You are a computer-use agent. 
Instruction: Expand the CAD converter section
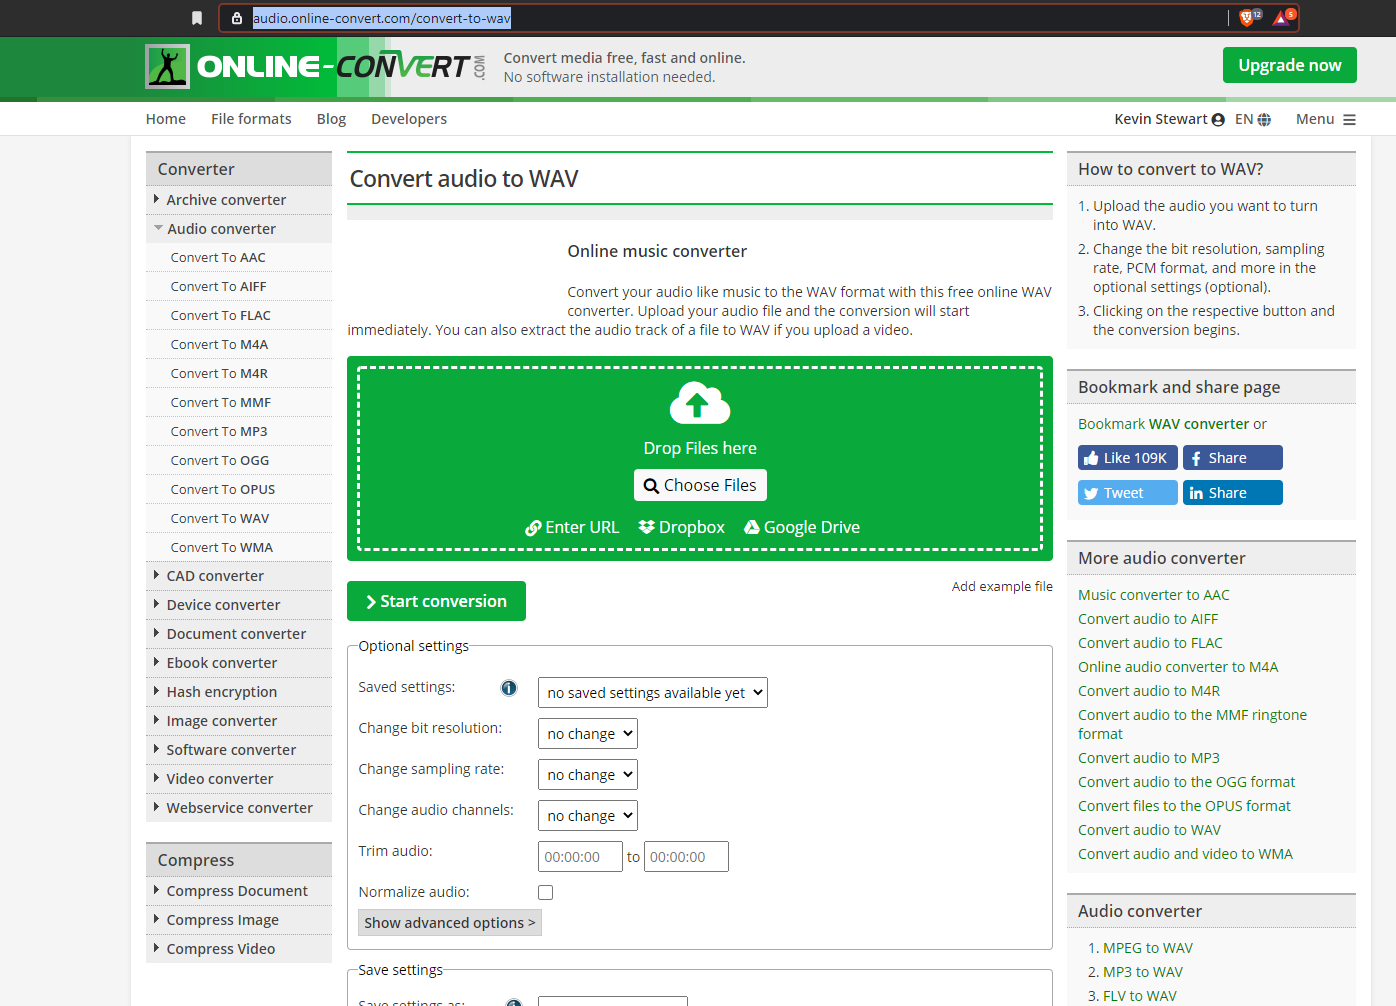pyautogui.click(x=239, y=576)
